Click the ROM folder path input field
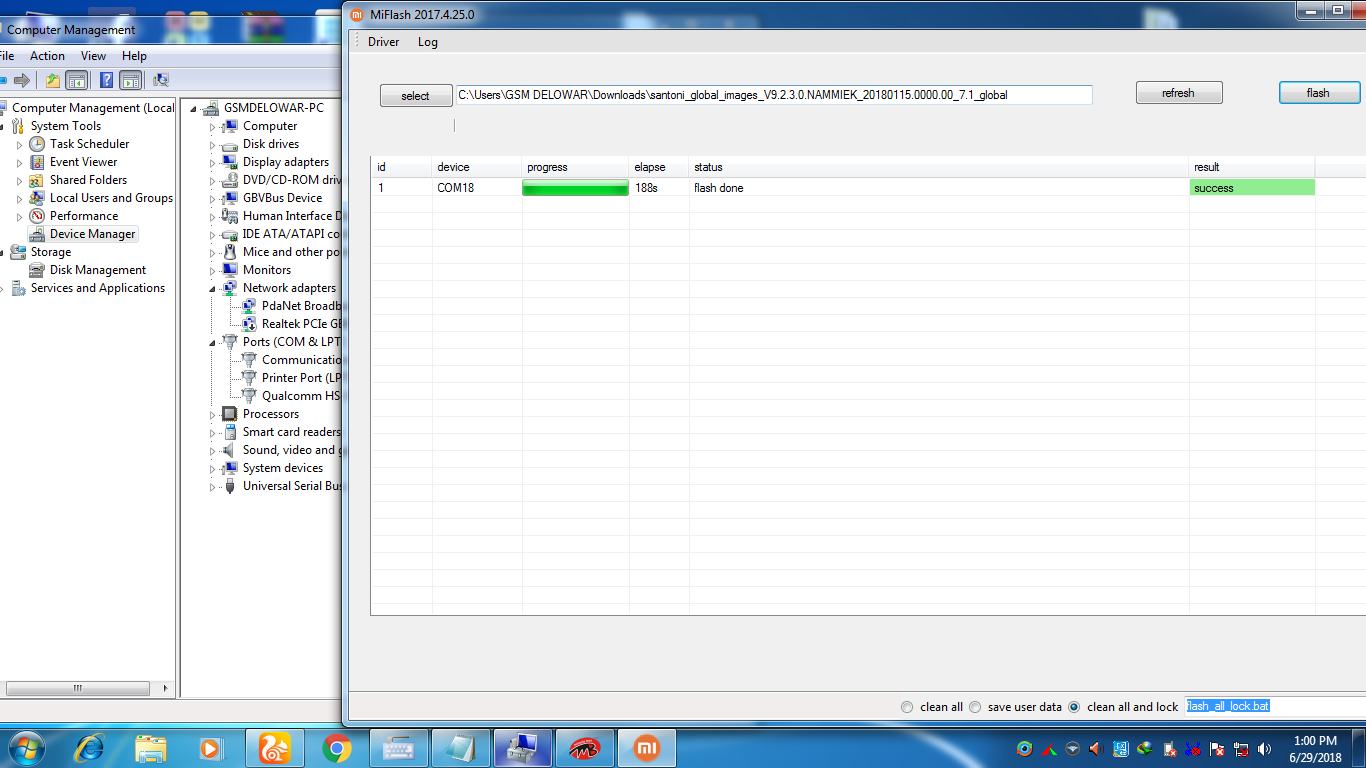 pyautogui.click(x=774, y=95)
